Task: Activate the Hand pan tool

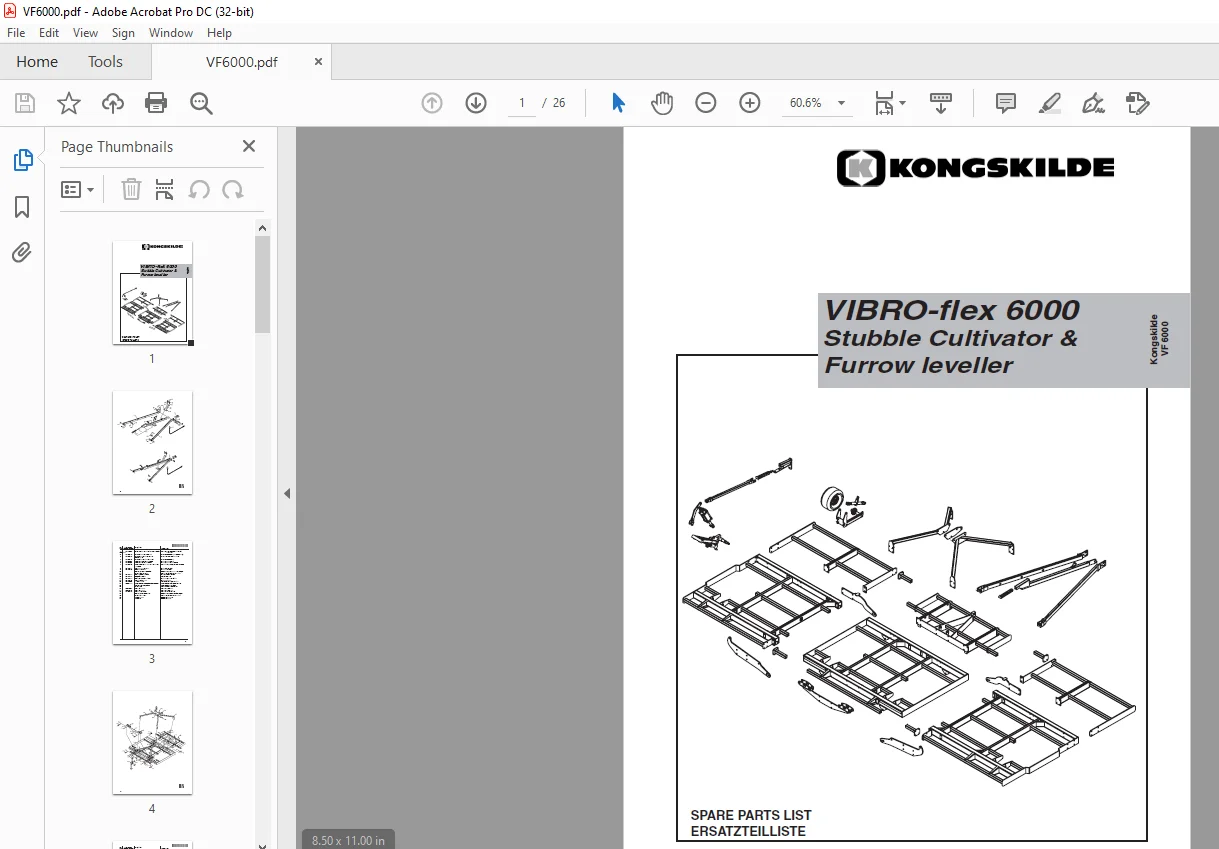Action: 662,103
